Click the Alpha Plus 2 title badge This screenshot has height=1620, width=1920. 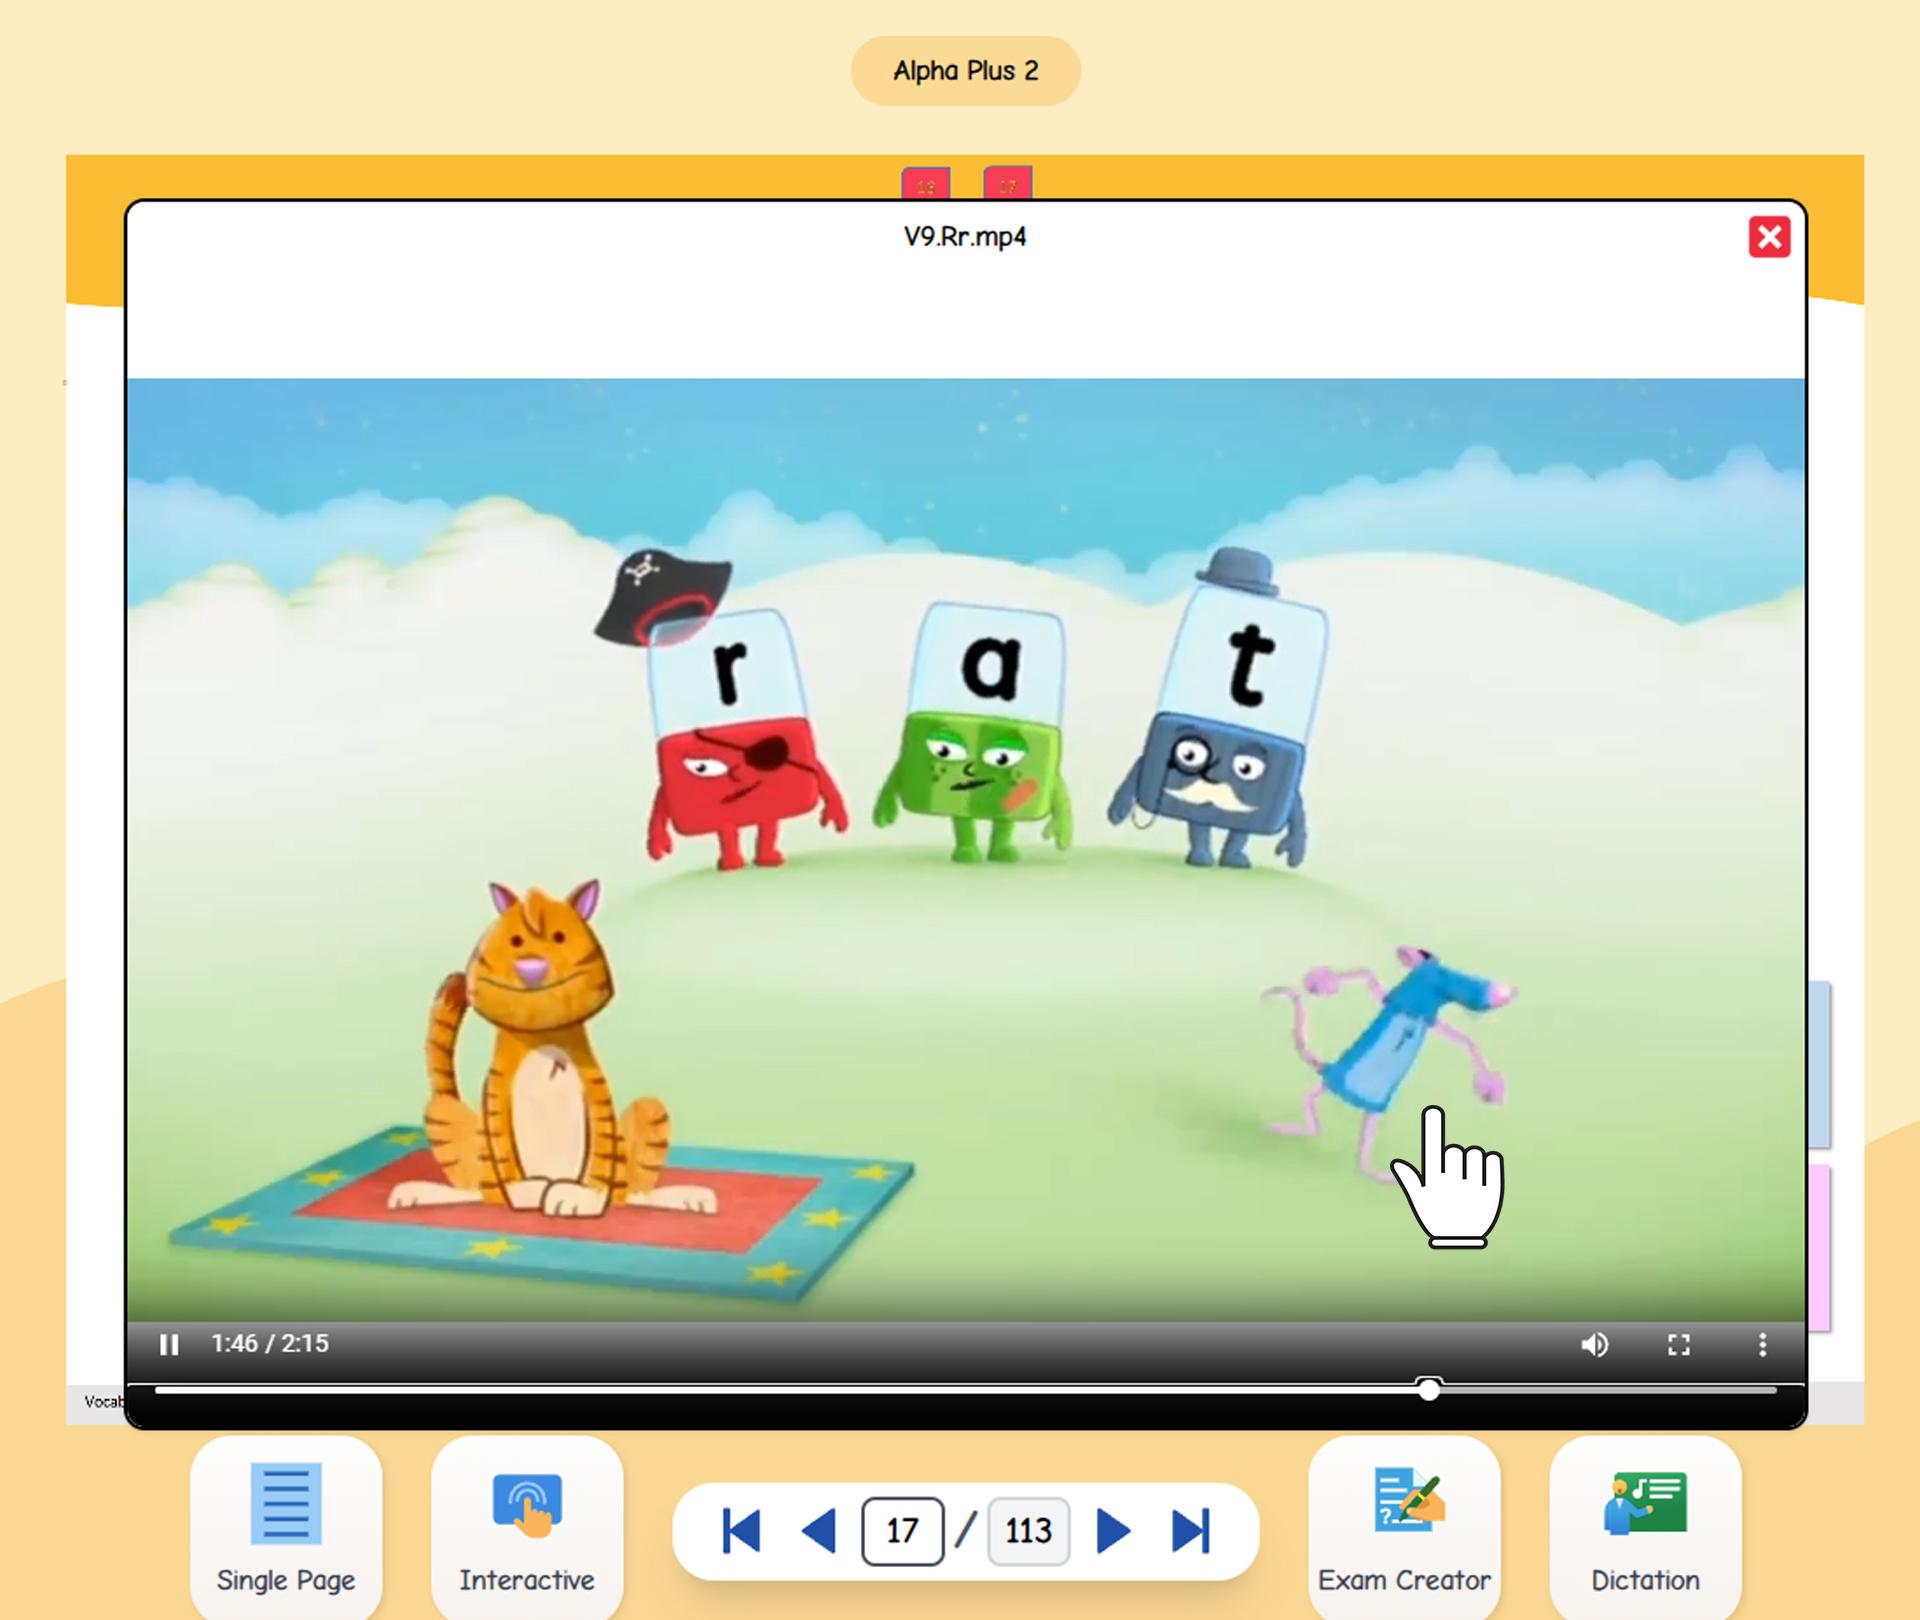pyautogui.click(x=966, y=71)
